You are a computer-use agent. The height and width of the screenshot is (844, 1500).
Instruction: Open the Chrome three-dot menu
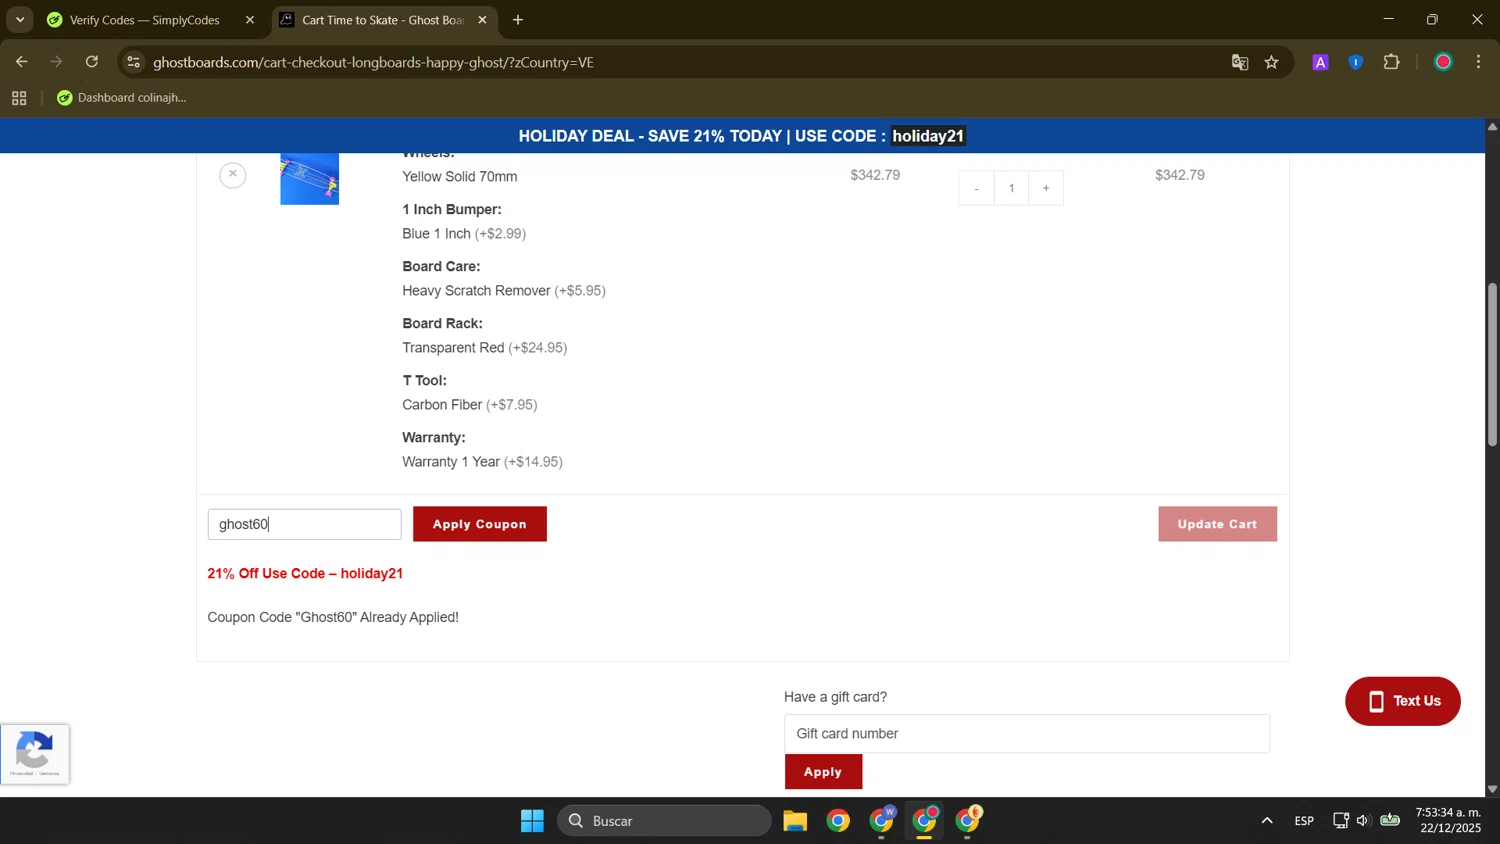click(x=1479, y=62)
